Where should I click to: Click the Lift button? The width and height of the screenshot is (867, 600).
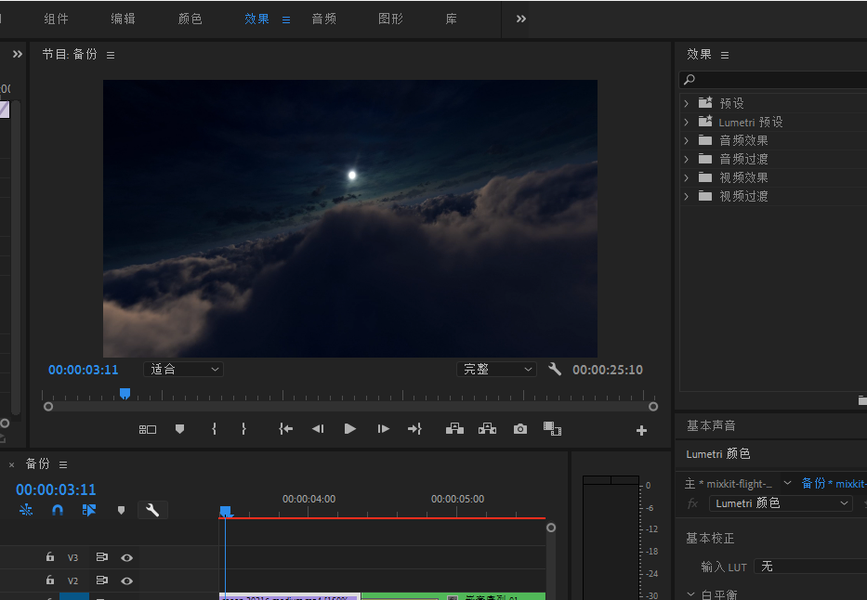coord(455,429)
